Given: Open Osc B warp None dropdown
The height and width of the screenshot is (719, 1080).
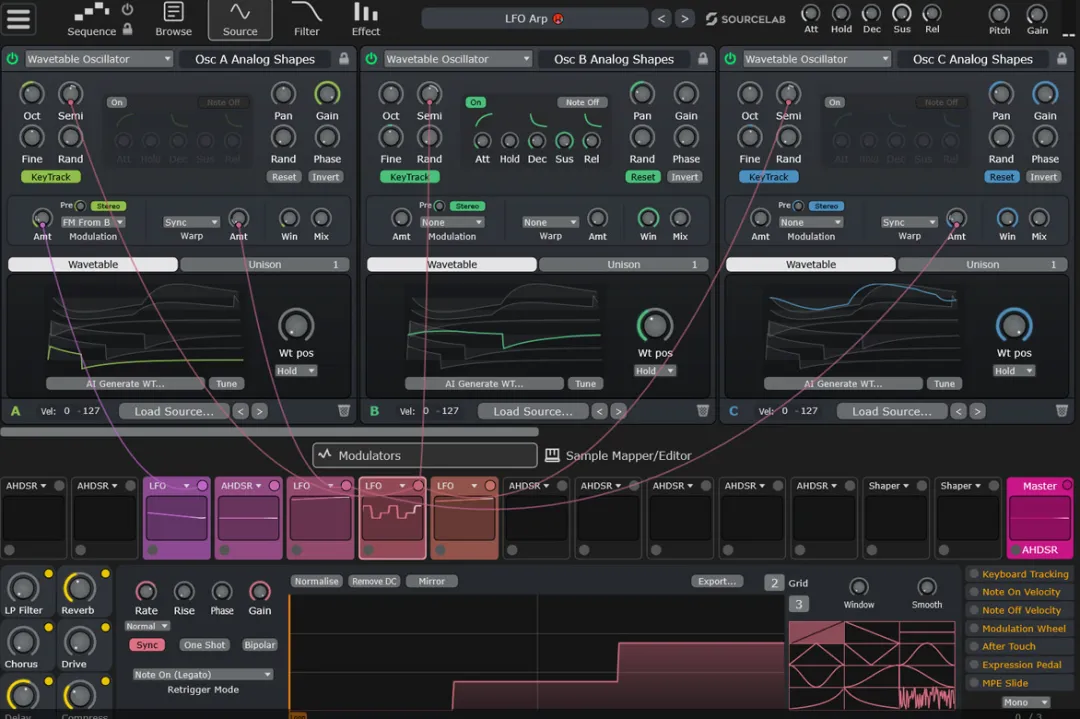Looking at the screenshot, I should tap(550, 222).
